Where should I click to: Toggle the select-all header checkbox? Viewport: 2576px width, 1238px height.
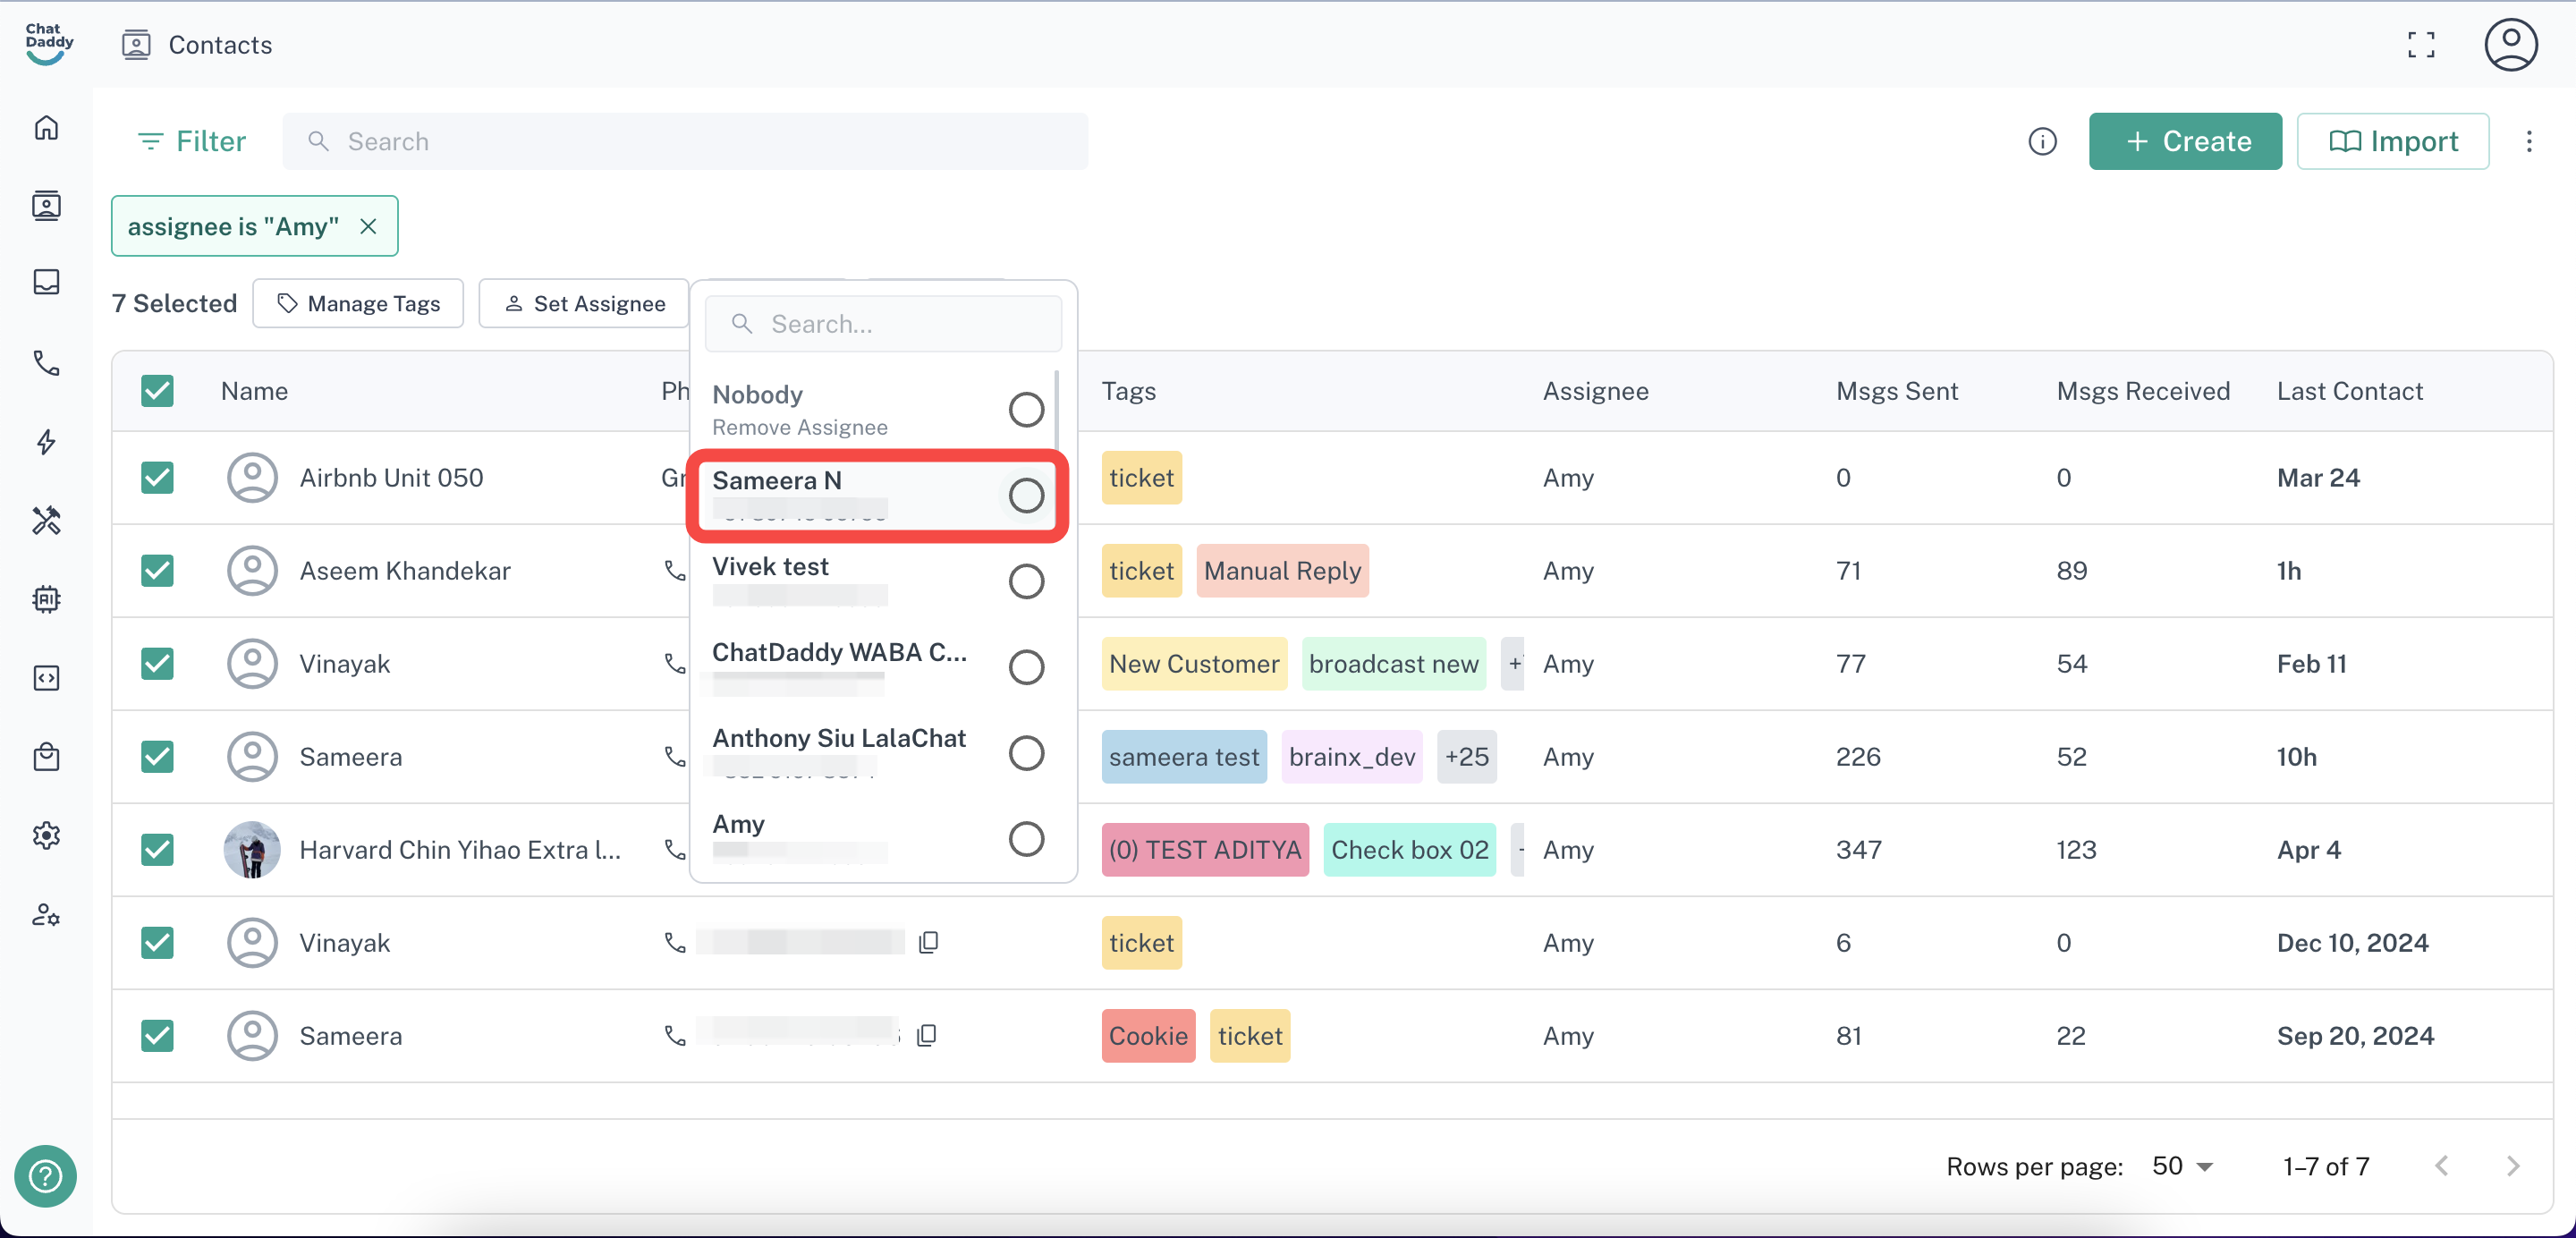click(157, 391)
